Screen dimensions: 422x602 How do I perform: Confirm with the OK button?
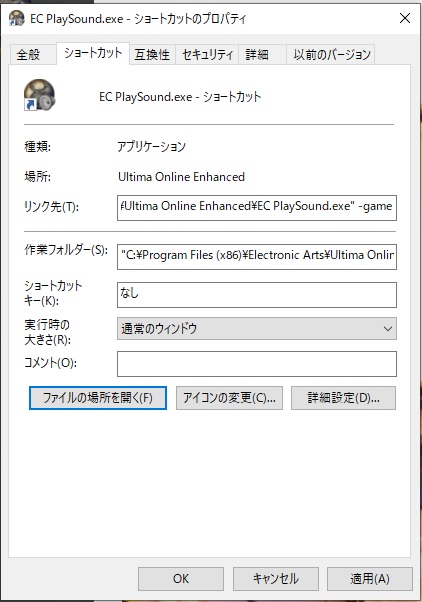click(x=181, y=579)
